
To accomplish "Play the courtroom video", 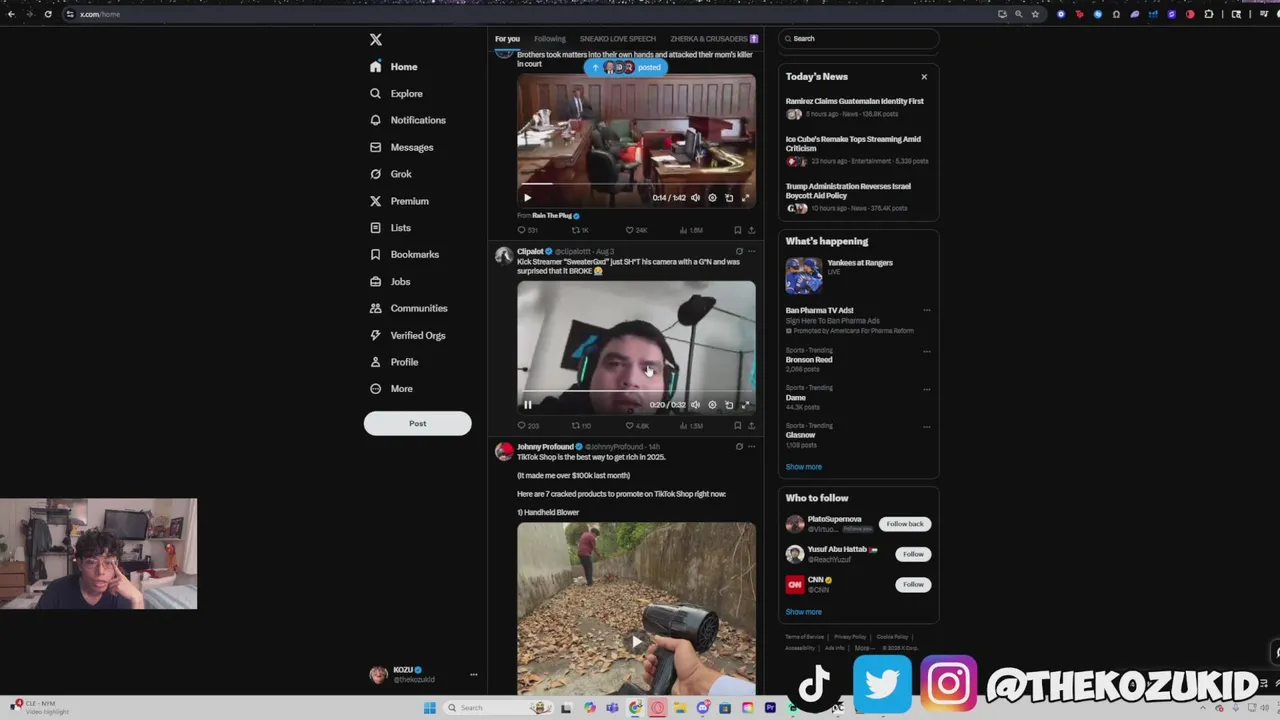I will point(528,198).
